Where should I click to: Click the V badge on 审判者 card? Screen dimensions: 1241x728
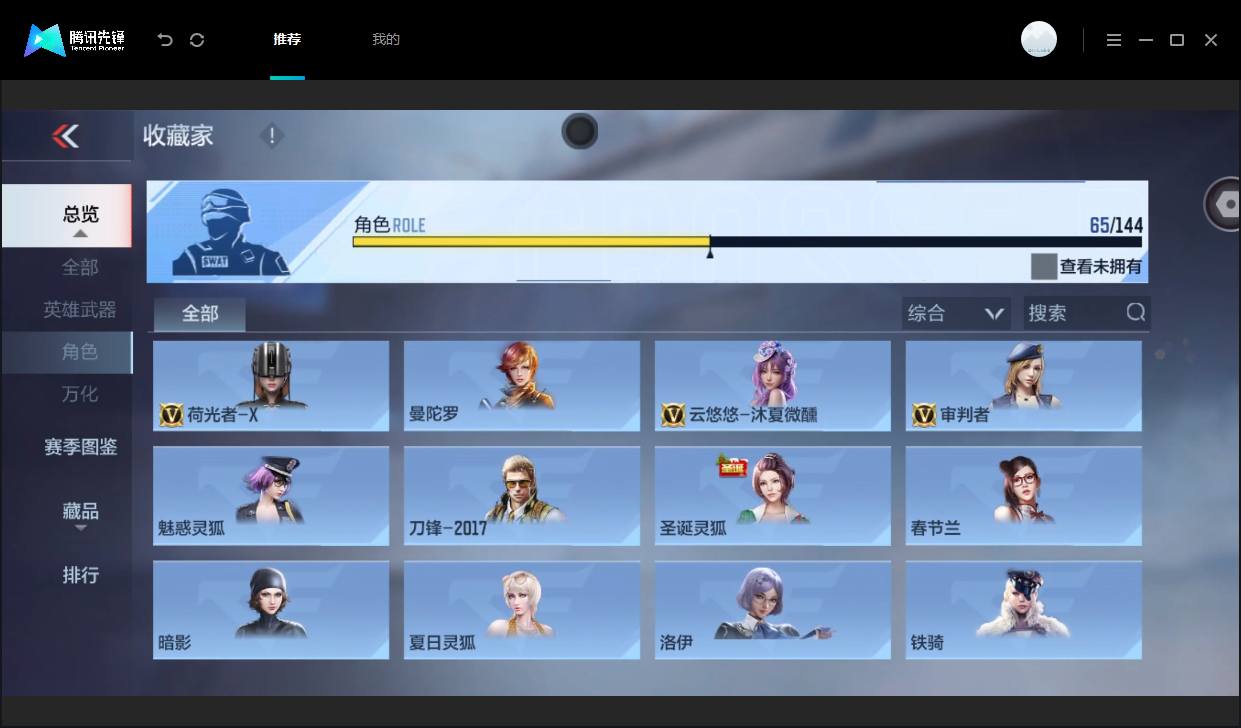(923, 414)
